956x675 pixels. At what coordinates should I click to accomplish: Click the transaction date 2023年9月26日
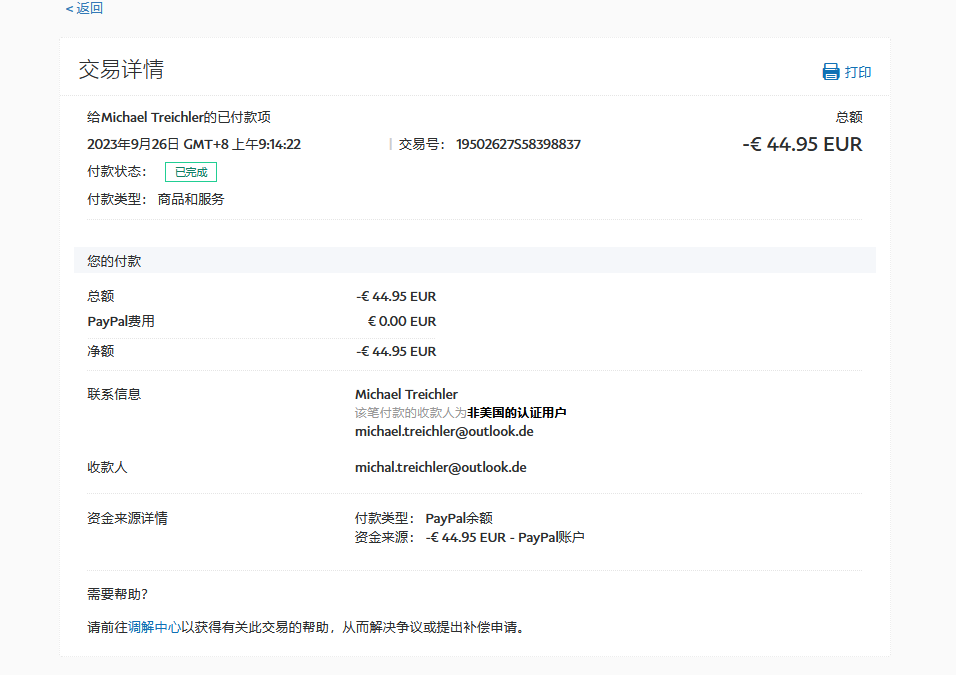point(133,144)
